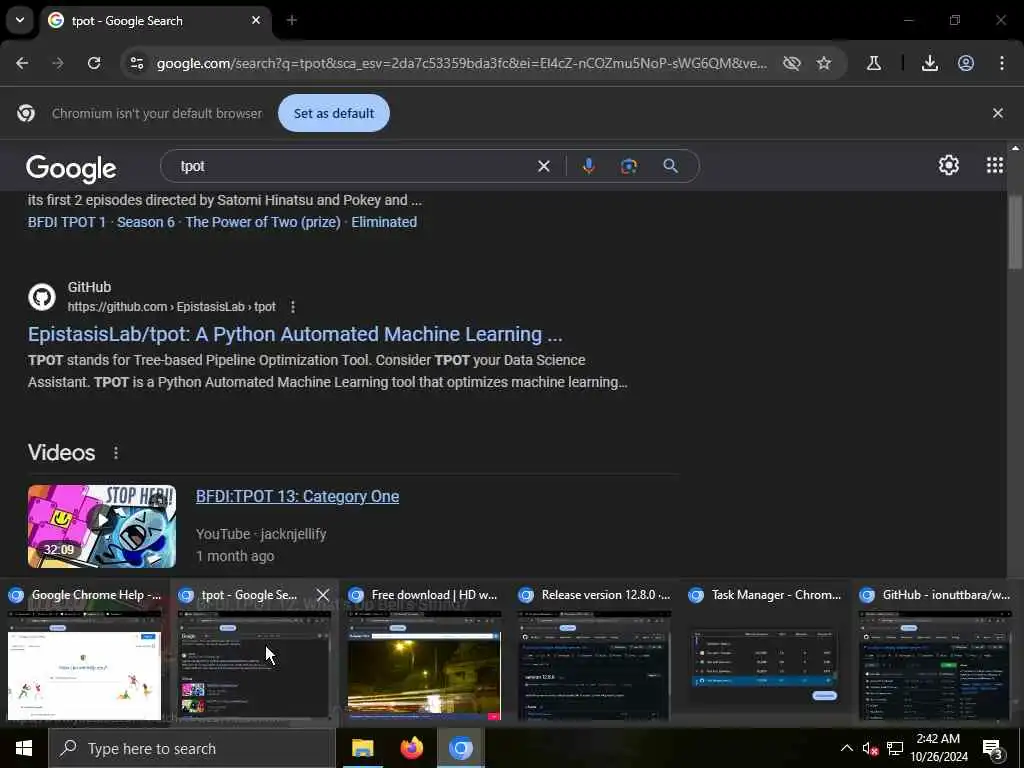Open the taskbar clock and date
This screenshot has width=1024, height=768.
coord(938,748)
